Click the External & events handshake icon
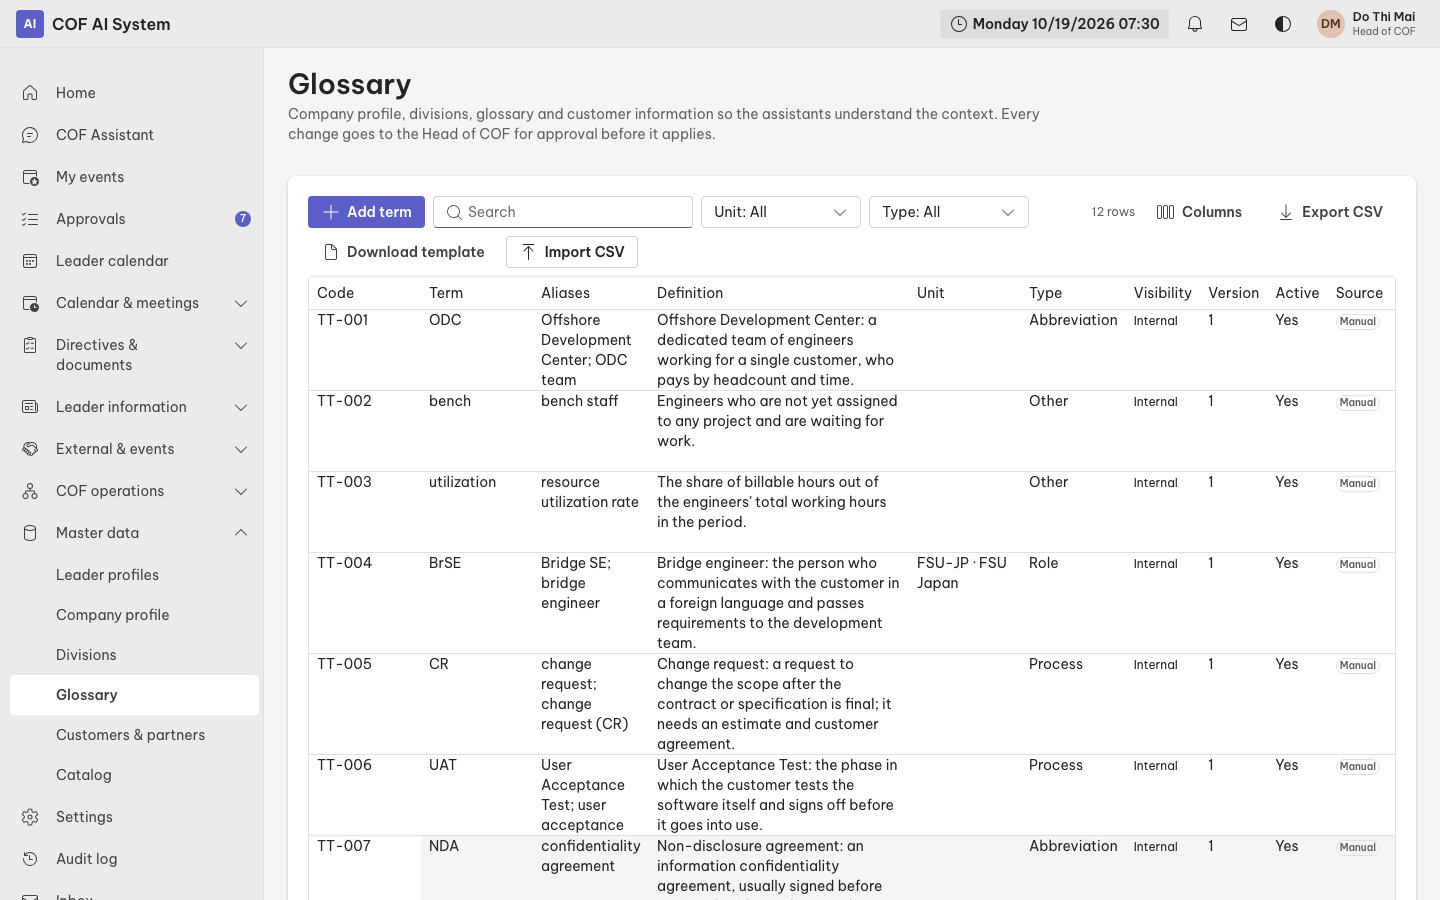The image size is (1440, 900). (x=30, y=449)
